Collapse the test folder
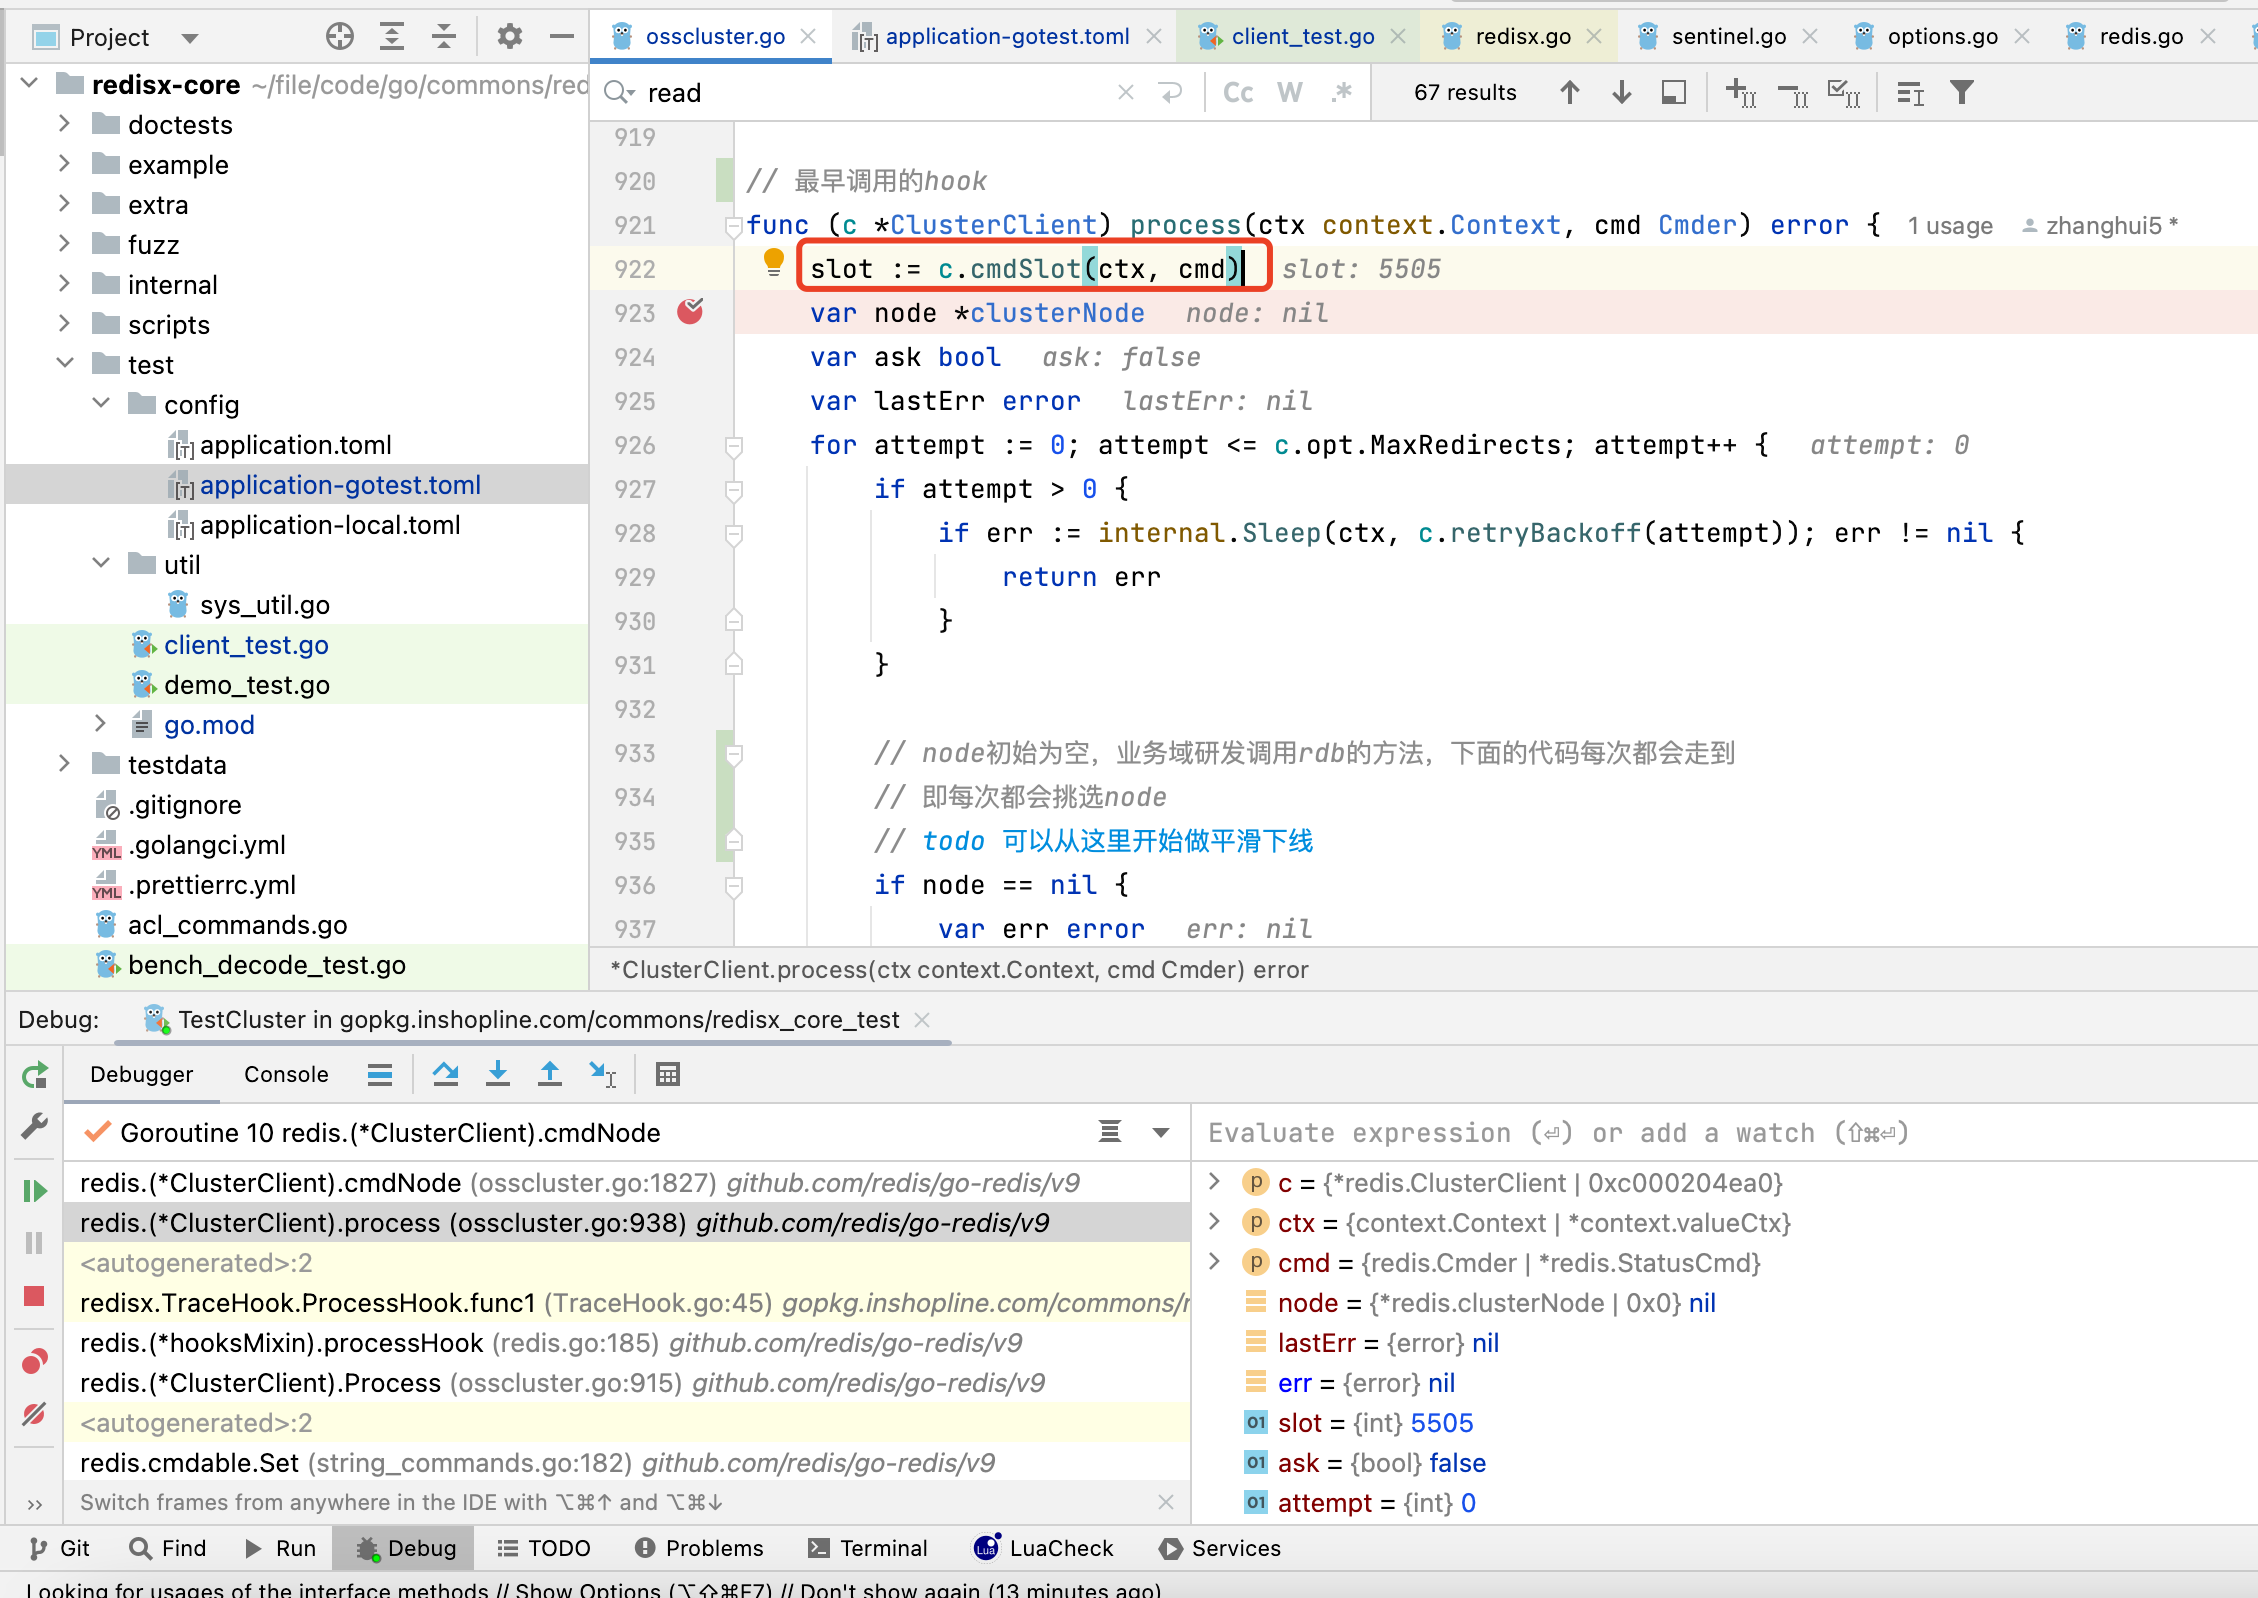The height and width of the screenshot is (1598, 2258). [x=64, y=364]
